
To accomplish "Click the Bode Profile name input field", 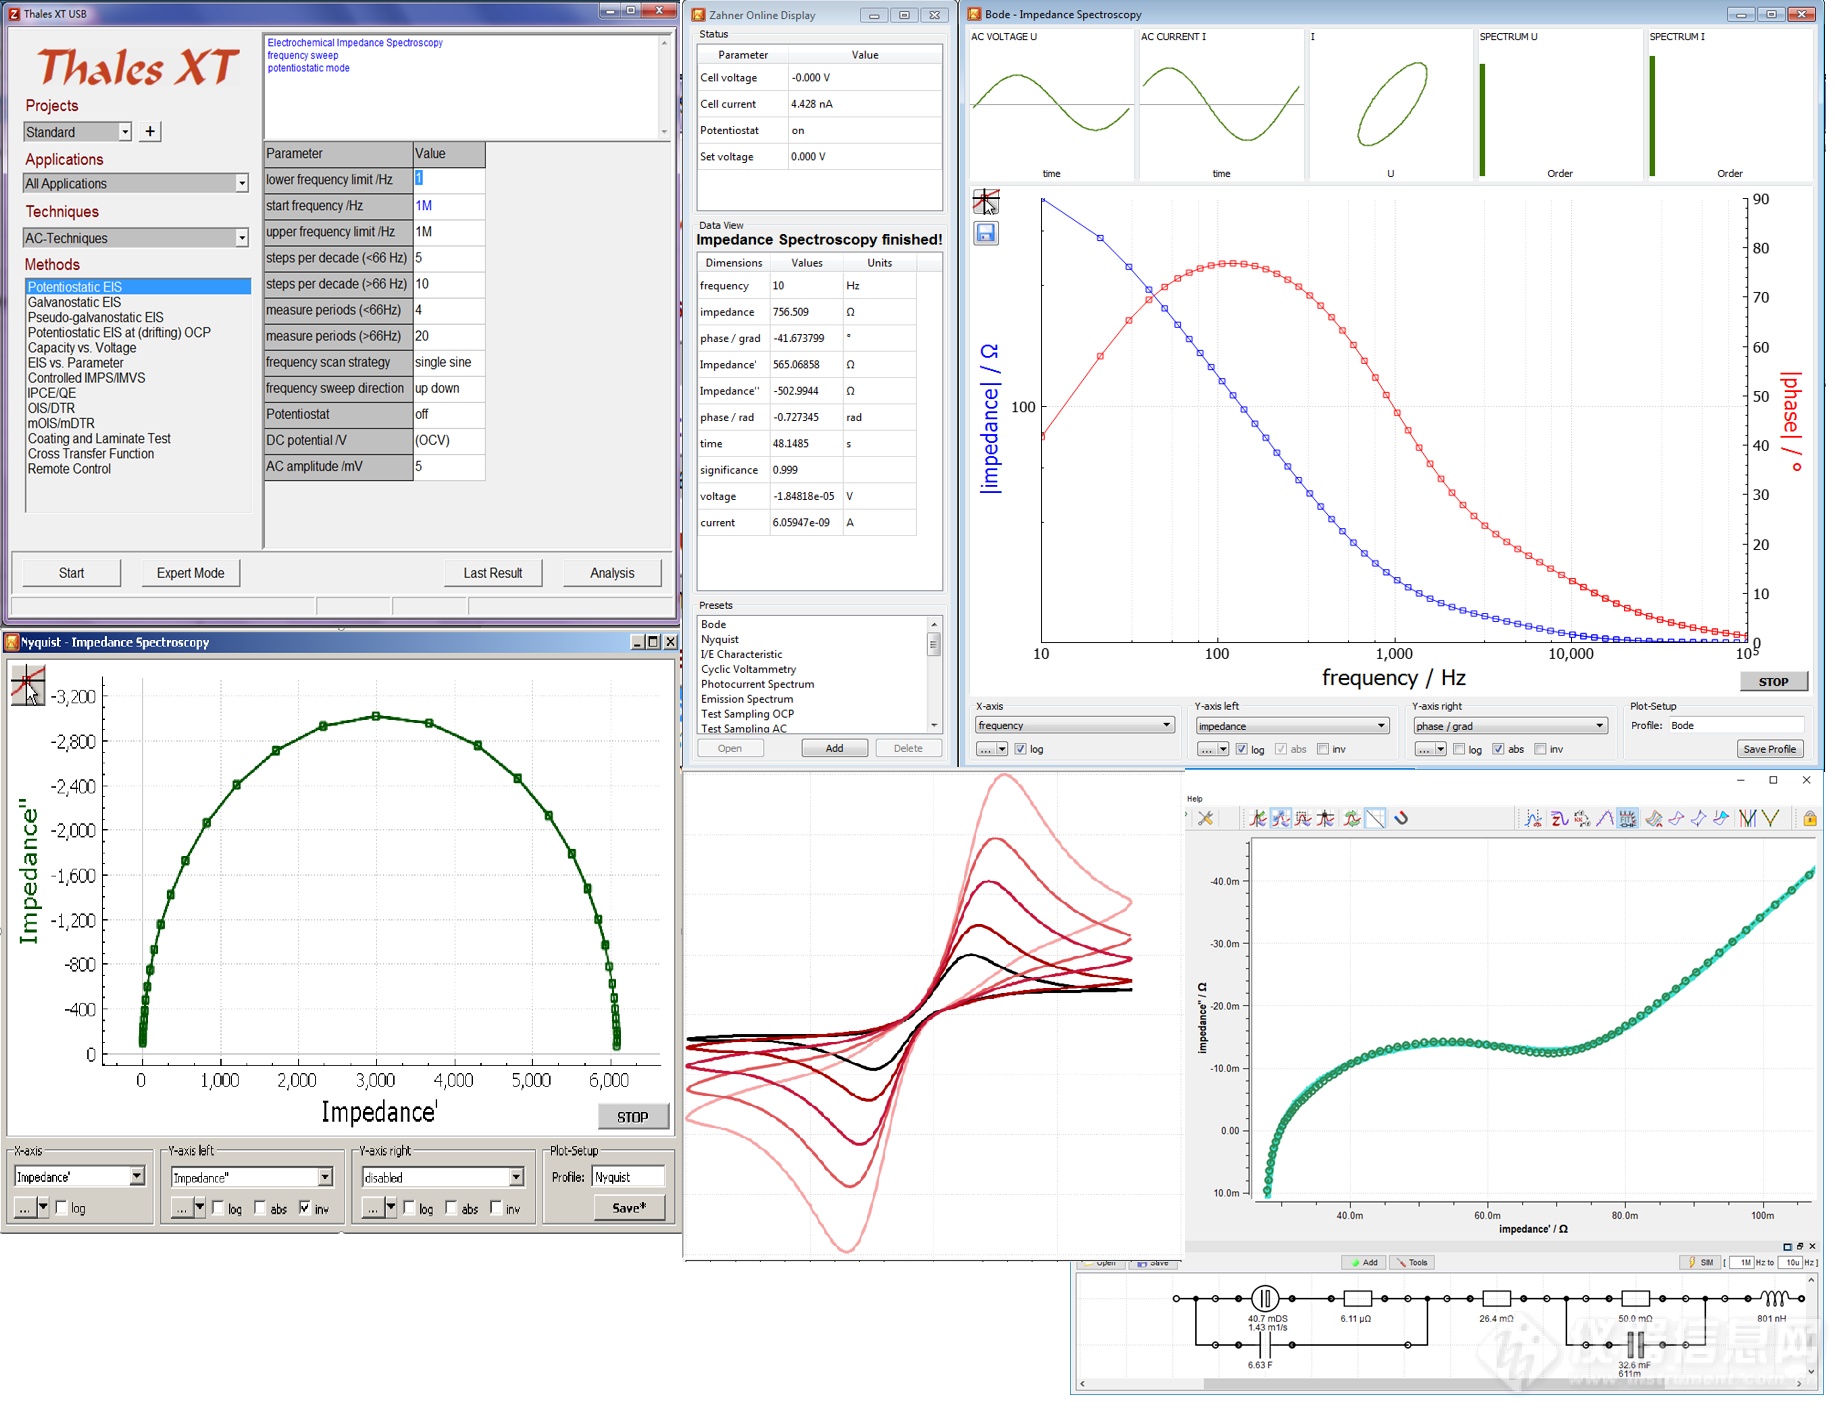I will [1736, 725].
